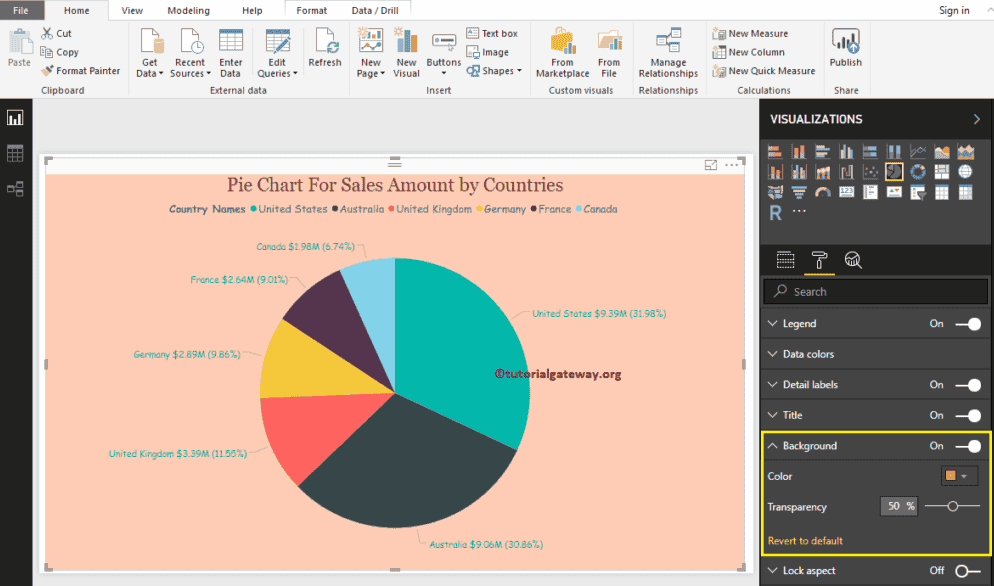The image size is (994, 586).
Task: Select the treemap visual
Action: [942, 172]
